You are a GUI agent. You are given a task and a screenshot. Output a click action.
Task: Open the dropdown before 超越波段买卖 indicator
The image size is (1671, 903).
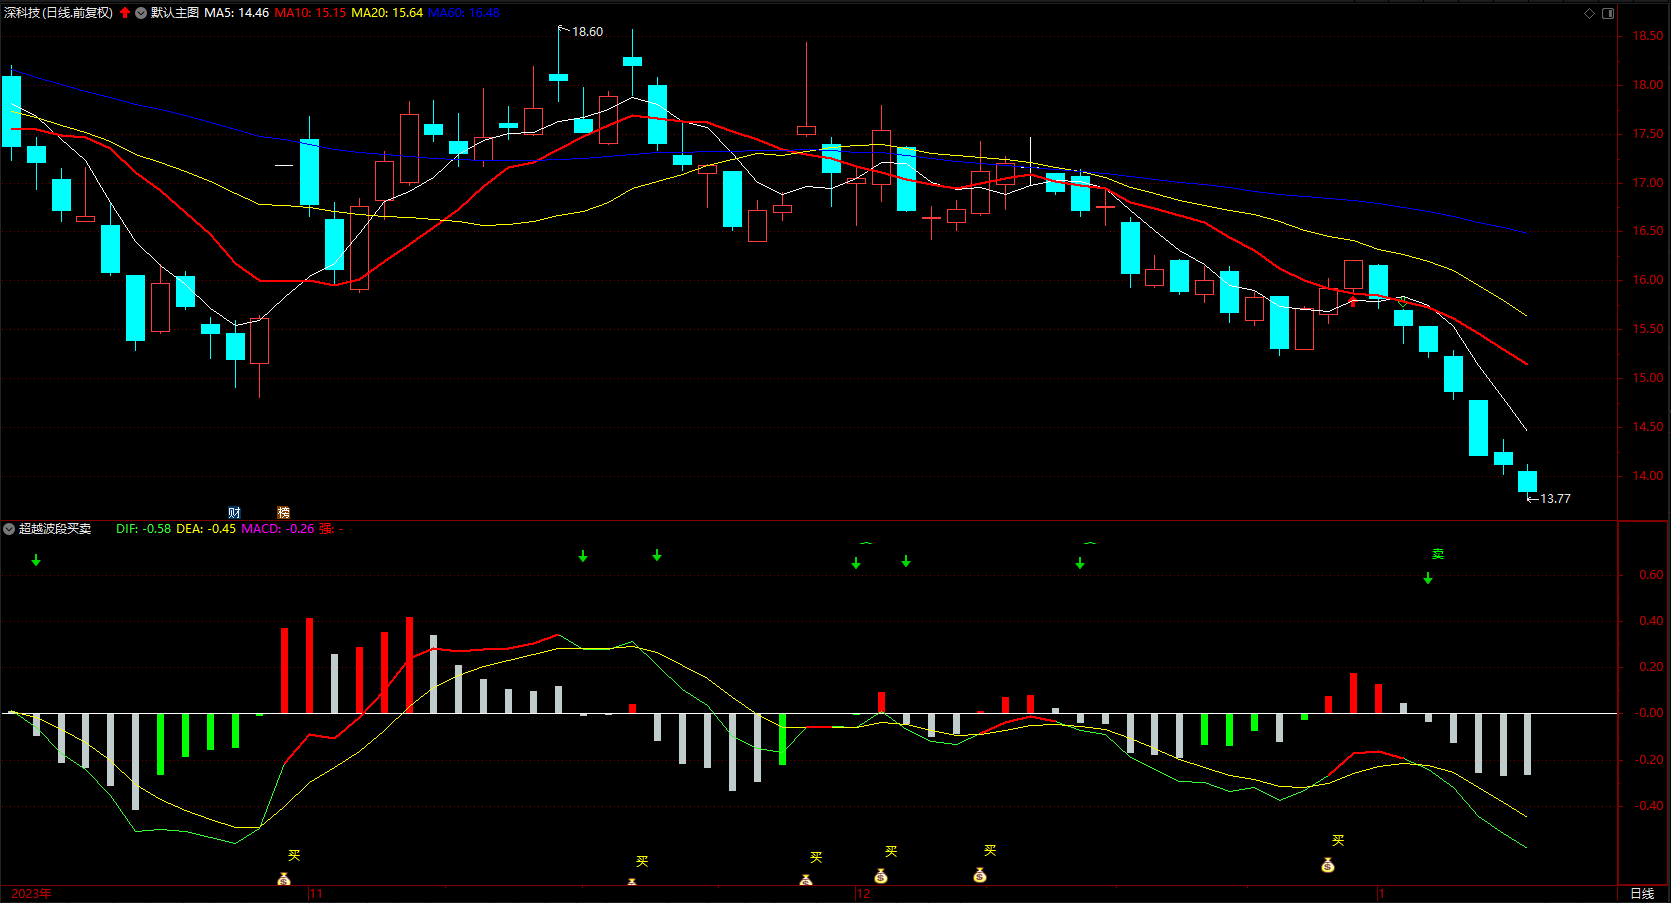9,528
